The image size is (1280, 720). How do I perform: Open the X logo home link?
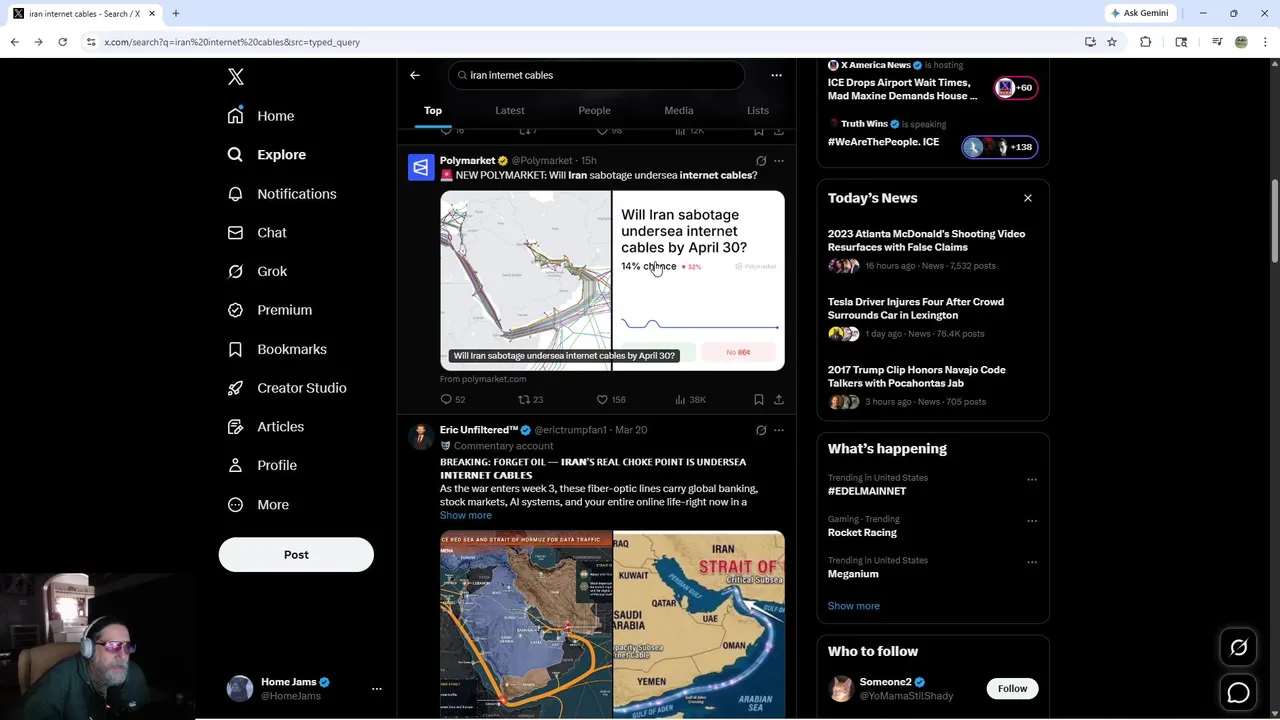tap(236, 77)
